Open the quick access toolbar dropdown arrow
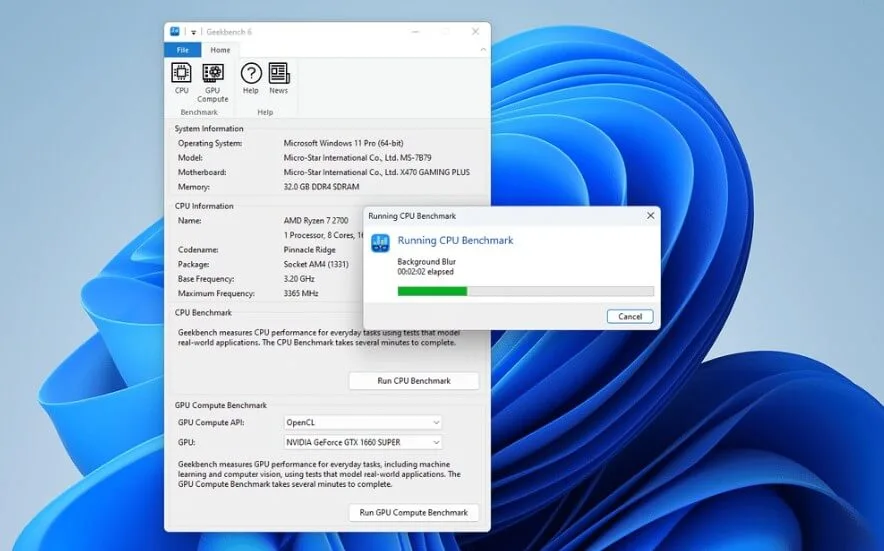The width and height of the screenshot is (884, 551). pyautogui.click(x=193, y=32)
